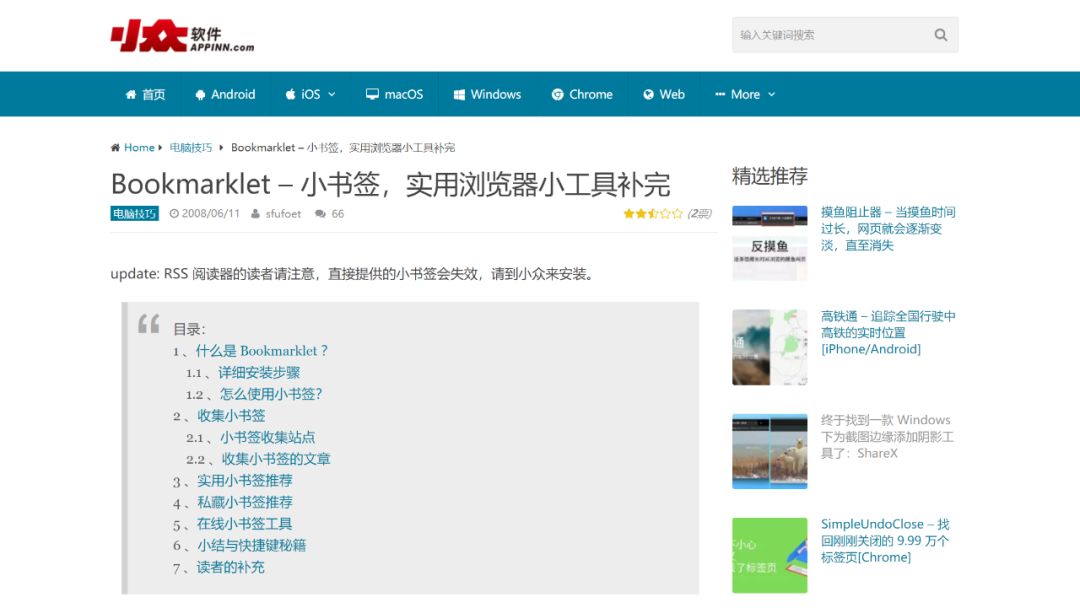Select the Windows logo icon in the navbar
Image resolution: width=1080 pixels, height=608 pixels.
tap(458, 94)
